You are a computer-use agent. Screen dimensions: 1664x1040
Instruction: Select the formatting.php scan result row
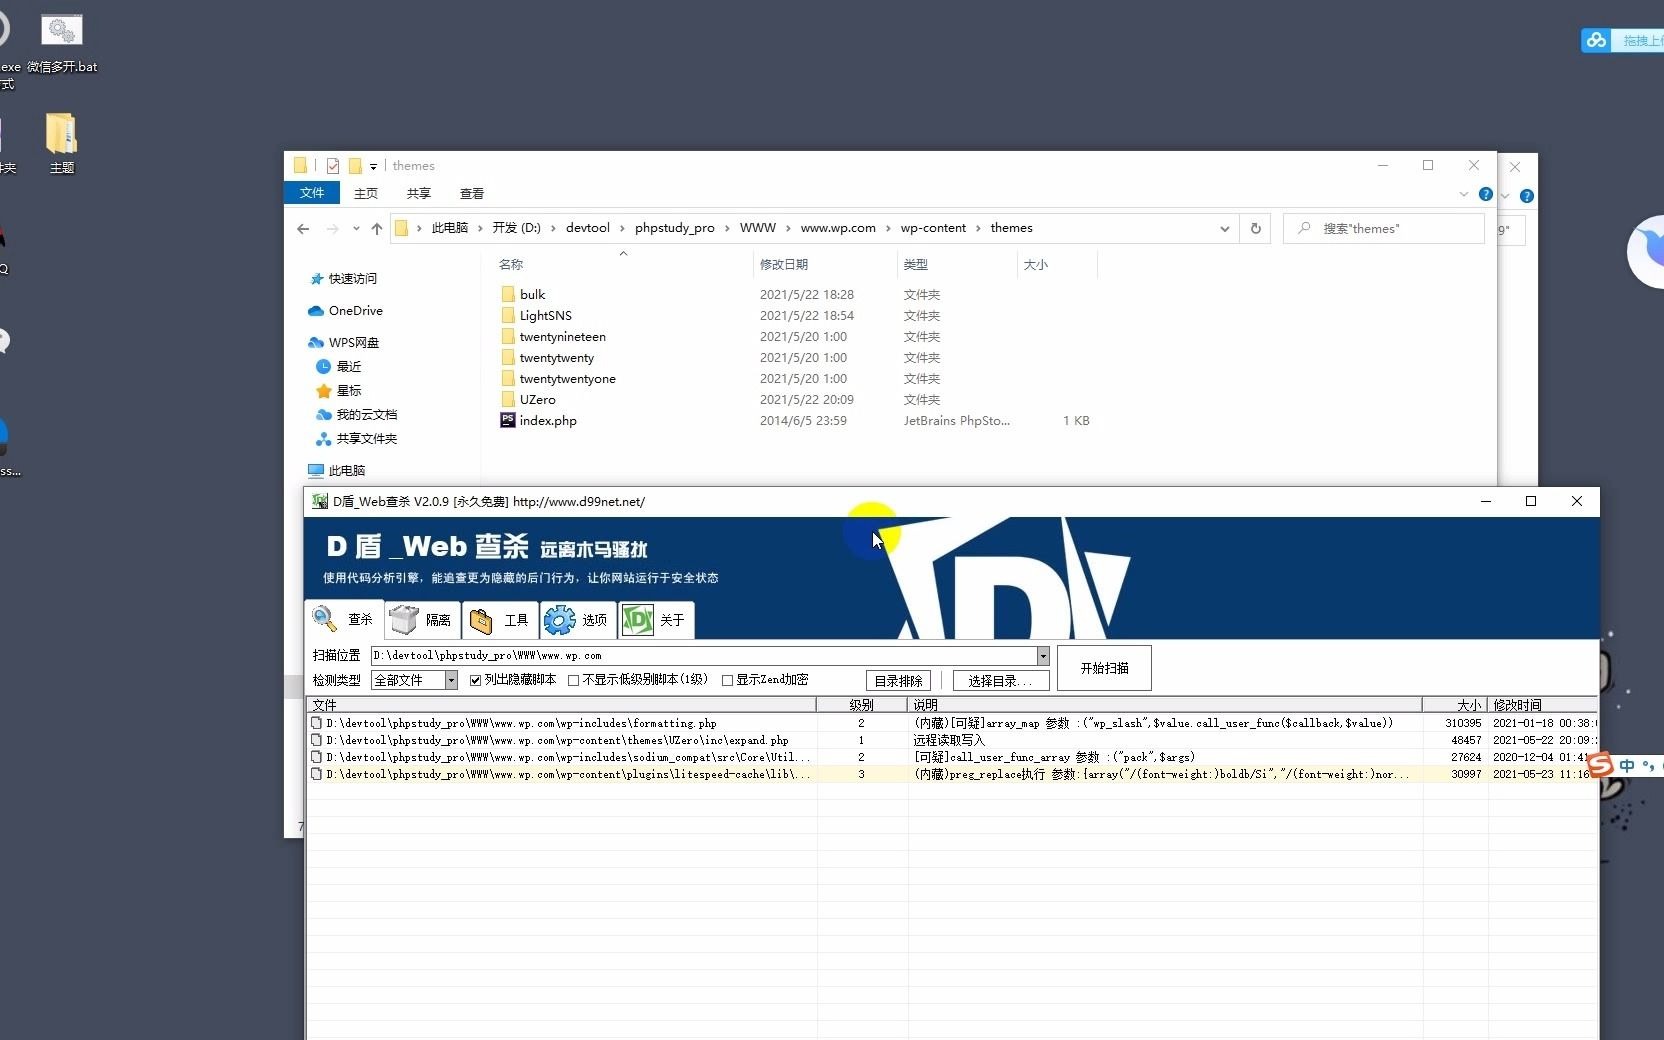click(x=952, y=723)
